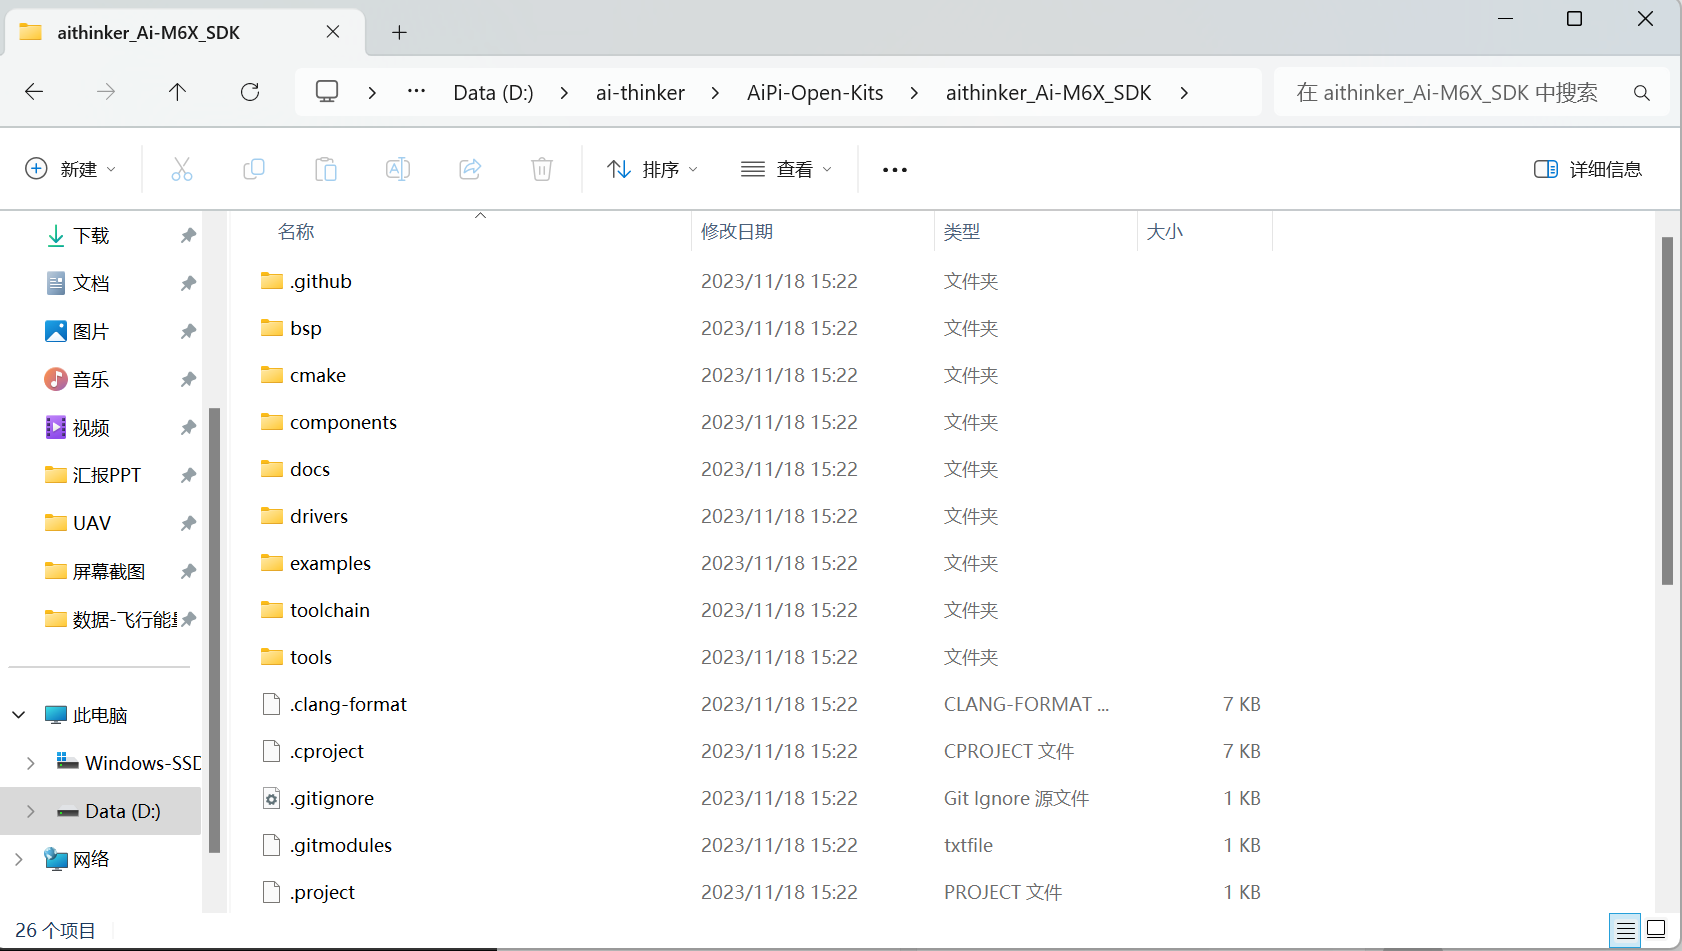This screenshot has width=1682, height=951.
Task: Open 图片 in quick access sidebar
Action: pos(91,332)
